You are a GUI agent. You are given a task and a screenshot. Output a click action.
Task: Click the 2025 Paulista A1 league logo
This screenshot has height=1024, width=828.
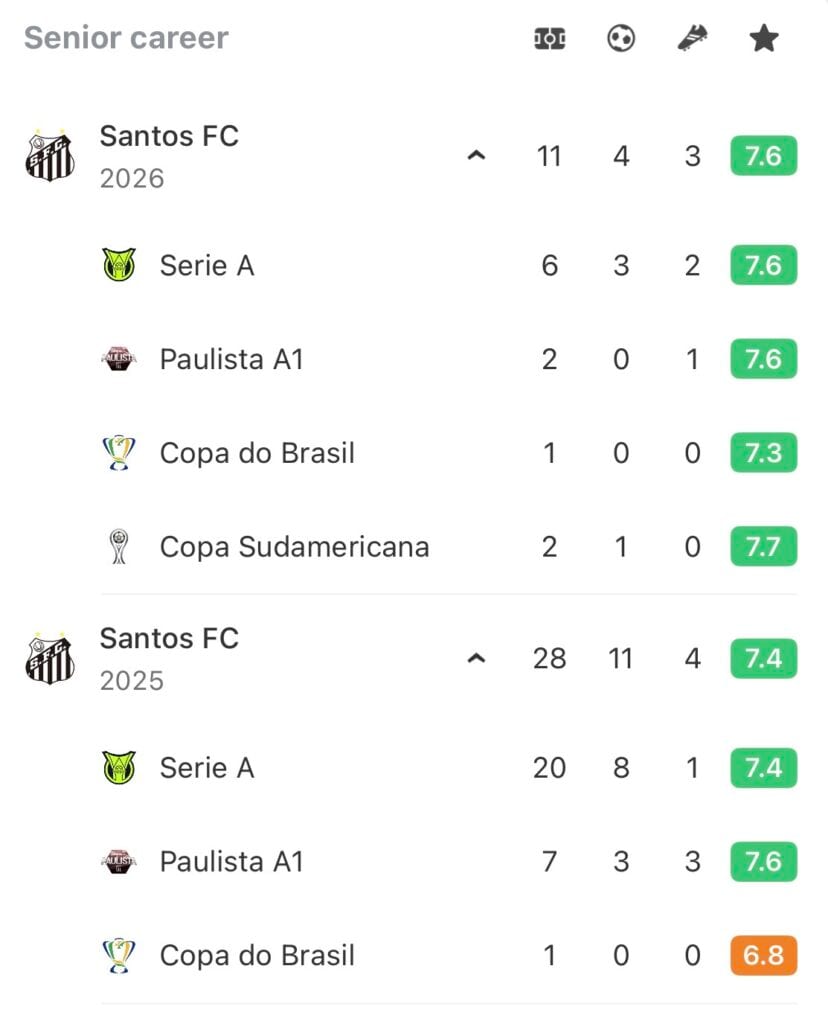coord(119,861)
